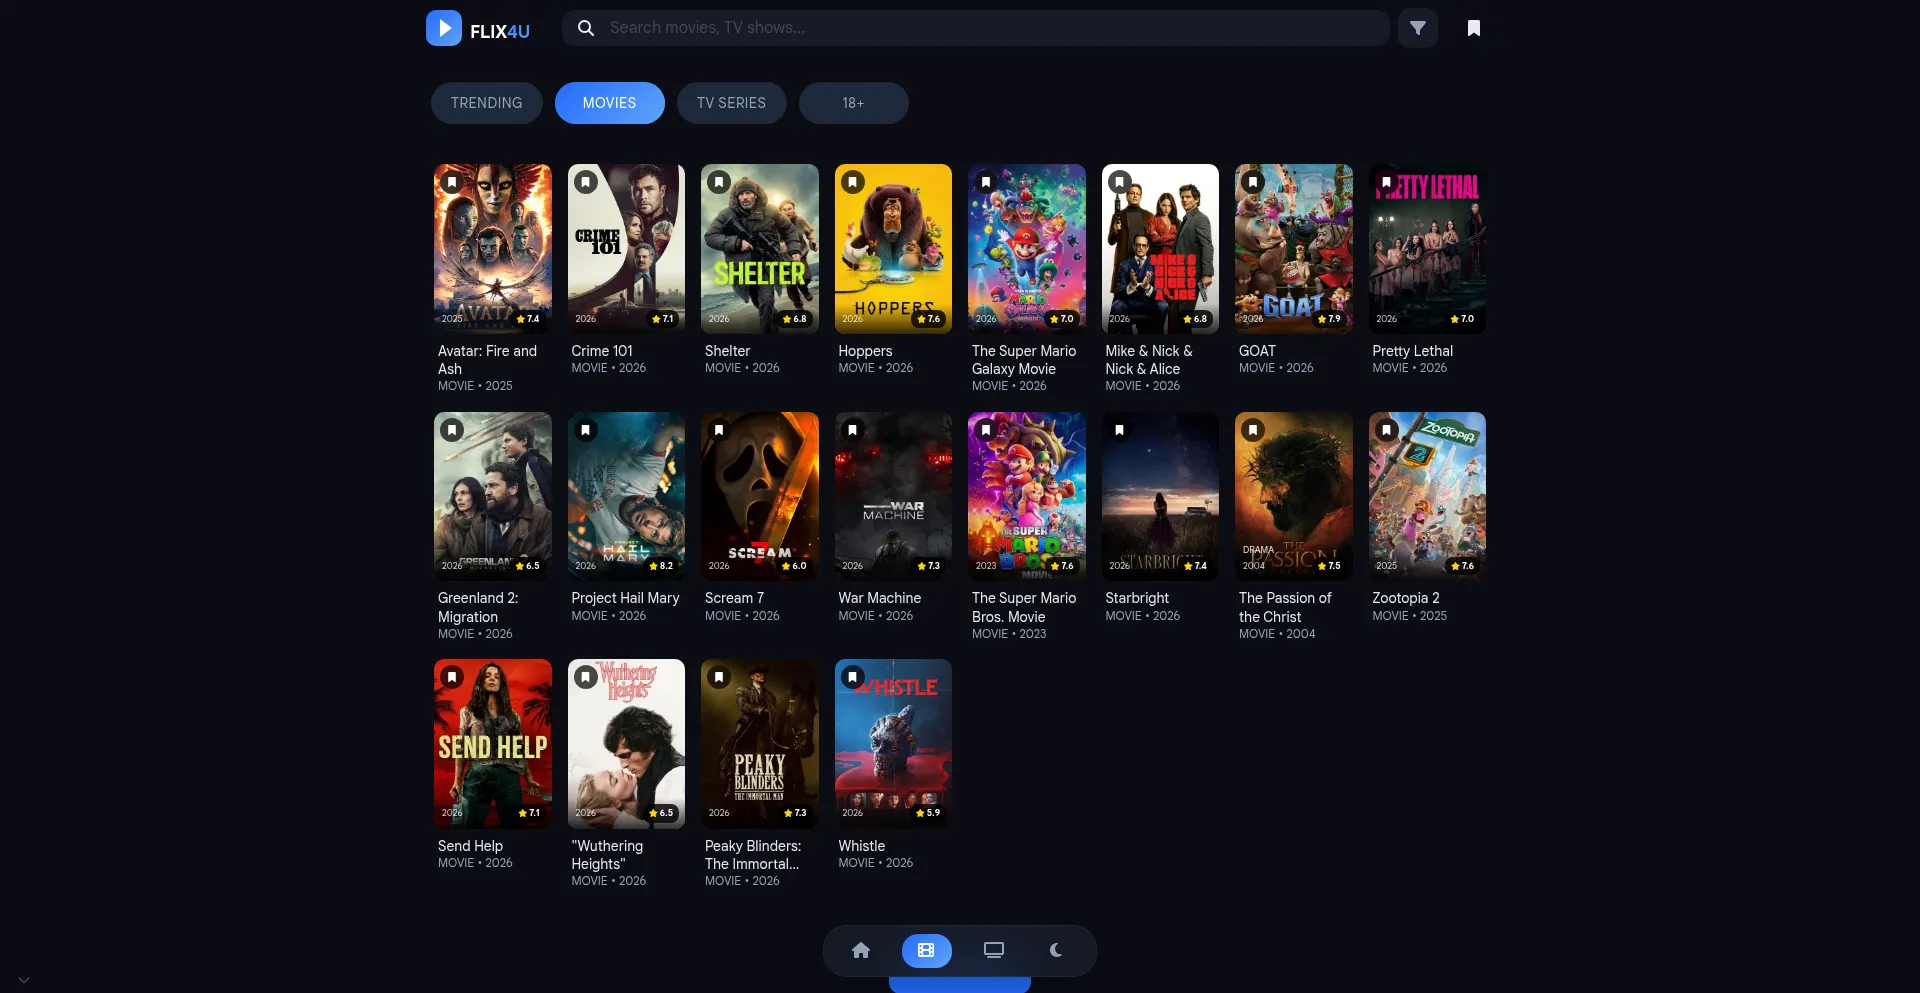The width and height of the screenshot is (1920, 993).
Task: Select the MOVIES tab
Action: point(609,103)
